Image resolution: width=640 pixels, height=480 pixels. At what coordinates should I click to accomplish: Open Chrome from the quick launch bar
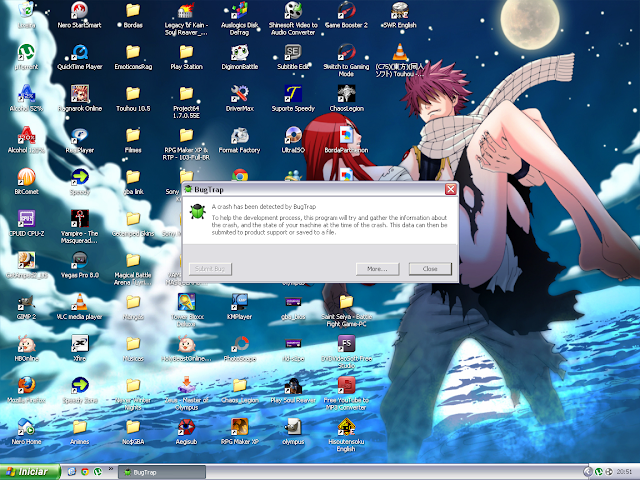pos(85,472)
